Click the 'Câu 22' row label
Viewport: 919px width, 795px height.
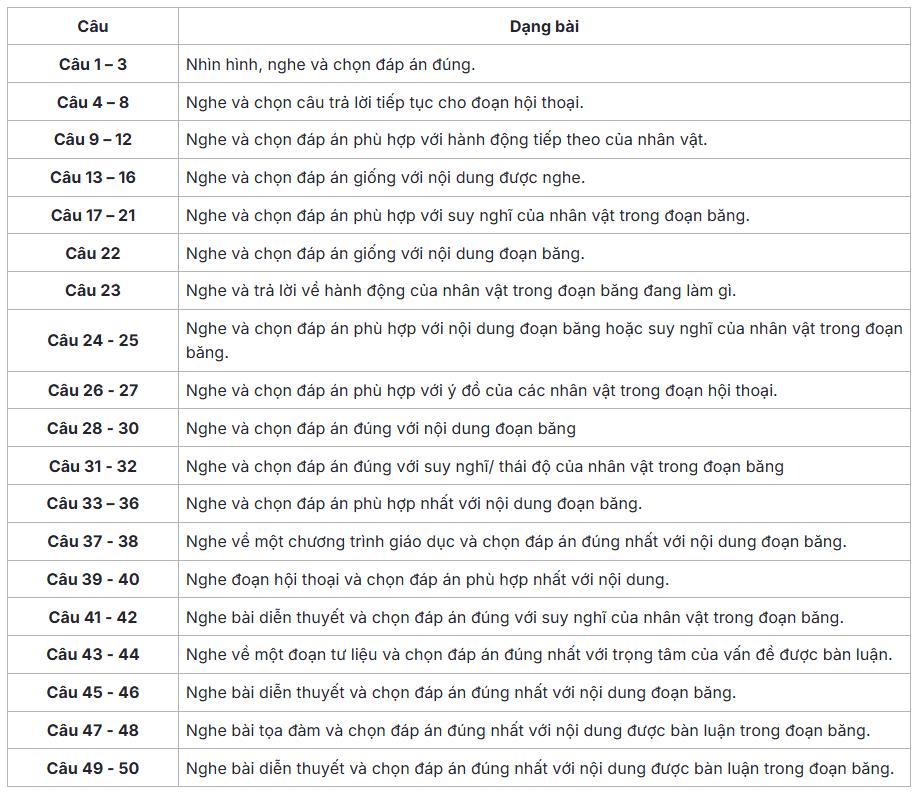[93, 253]
